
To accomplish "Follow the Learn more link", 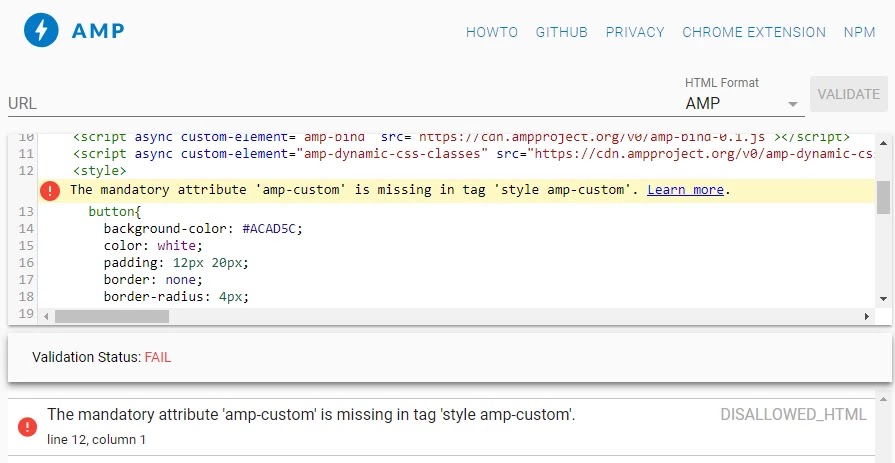I will pos(685,190).
